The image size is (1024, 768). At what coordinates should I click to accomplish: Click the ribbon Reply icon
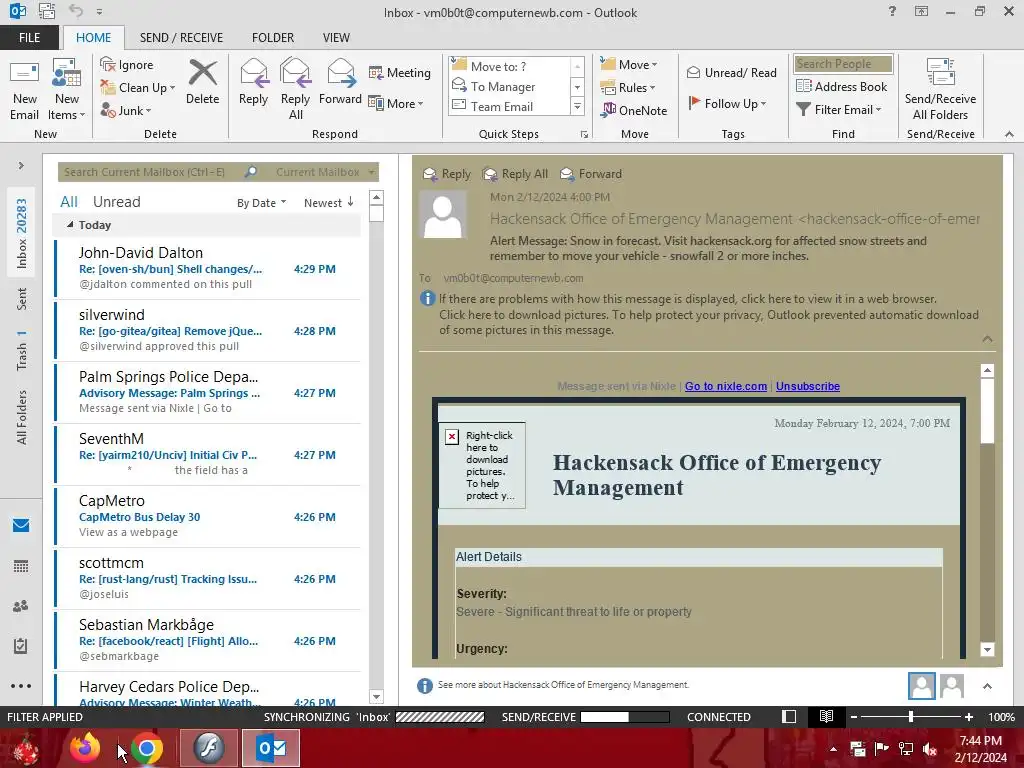click(253, 82)
